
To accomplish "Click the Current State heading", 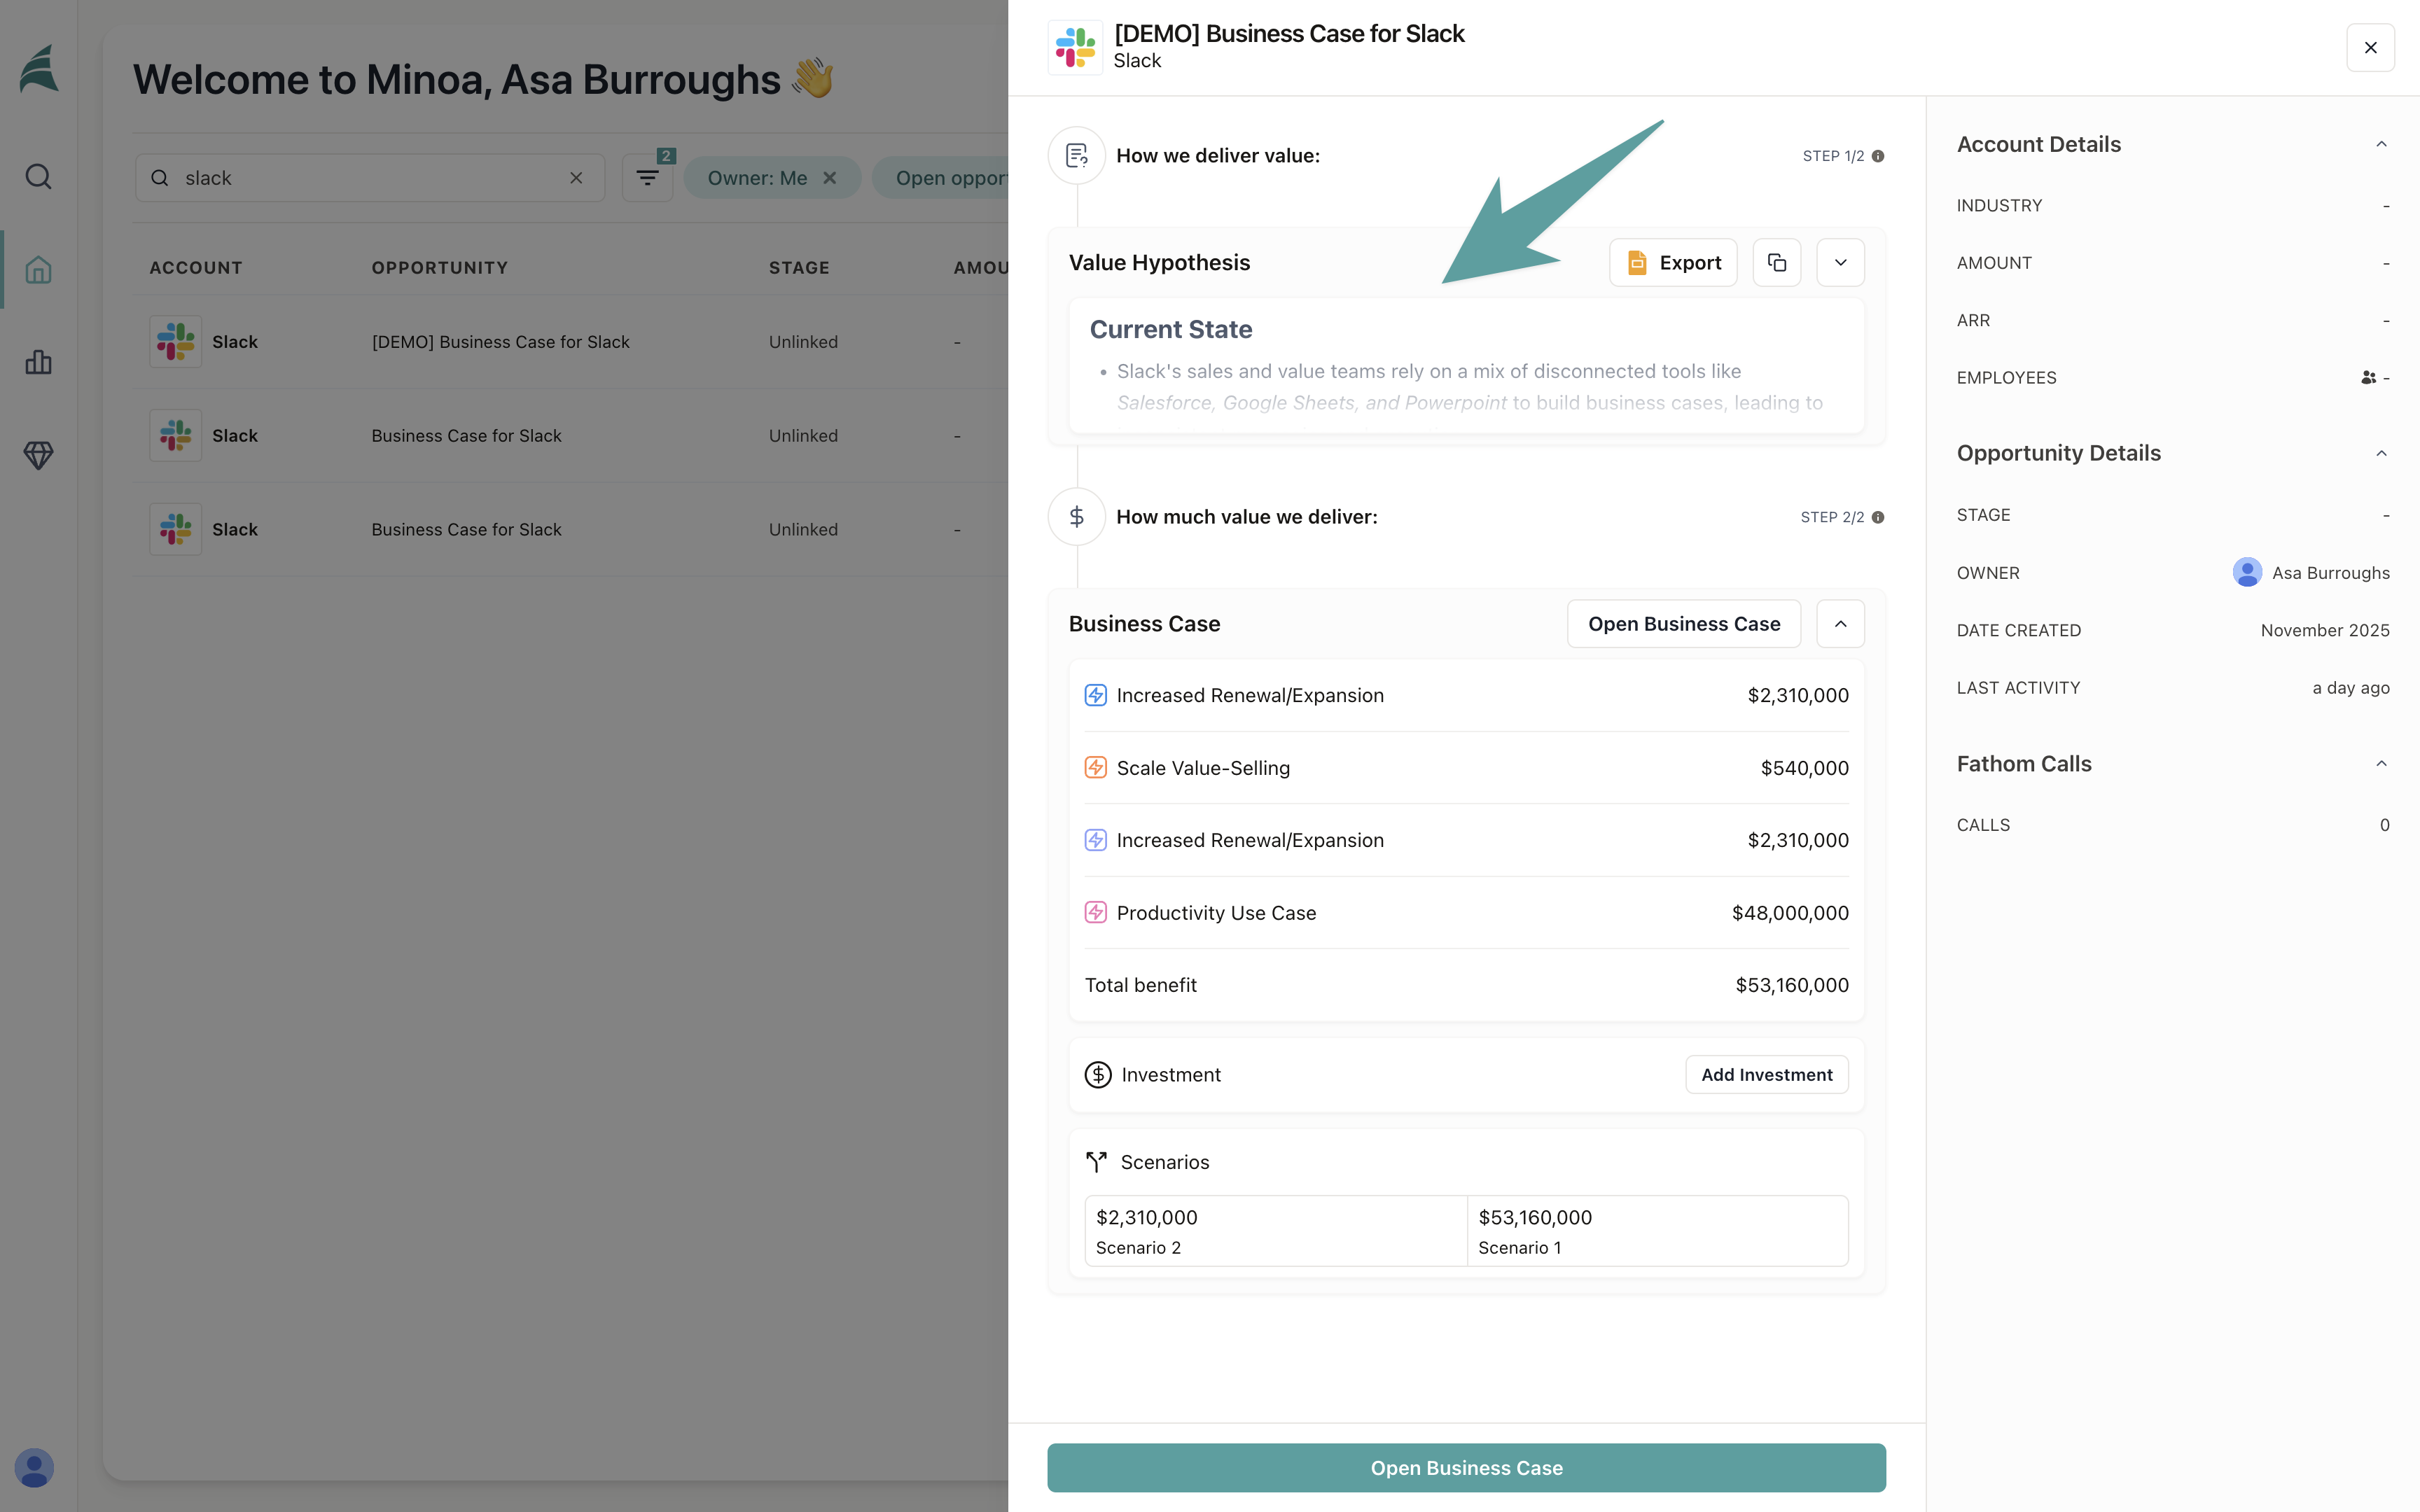I will [1170, 329].
